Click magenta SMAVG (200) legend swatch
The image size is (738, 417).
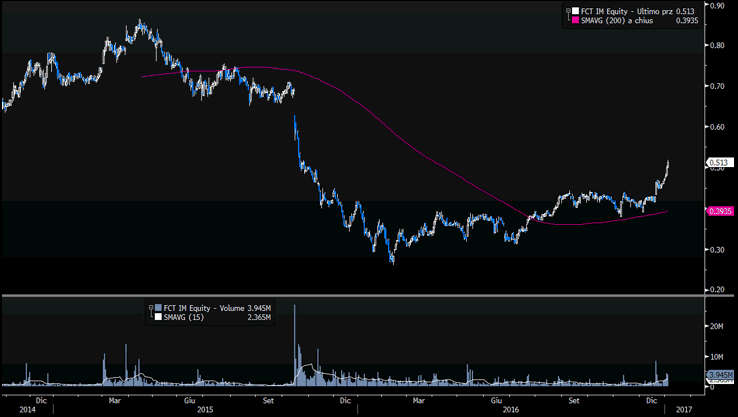(575, 20)
